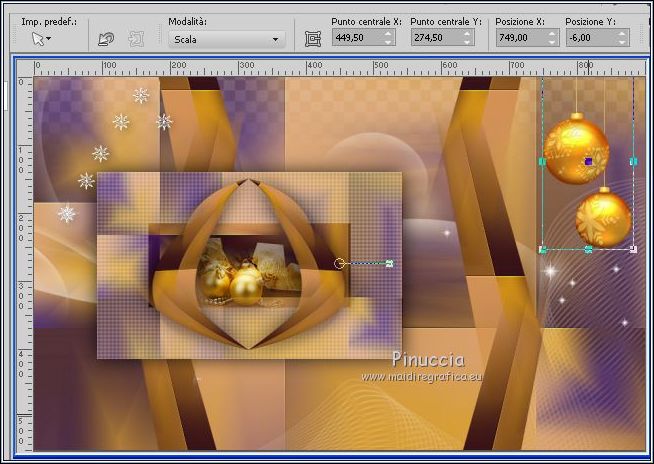Decrease the Punto centrale Y value
The width and height of the screenshot is (654, 464).
click(467, 42)
